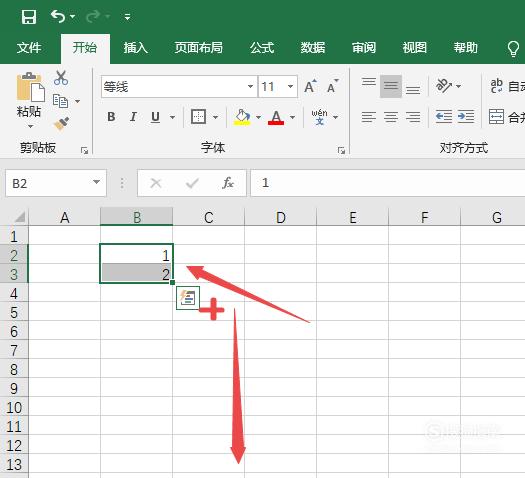Switch to the 视图 ribbon tab
Viewport: 525px width, 478px height.
[415, 48]
